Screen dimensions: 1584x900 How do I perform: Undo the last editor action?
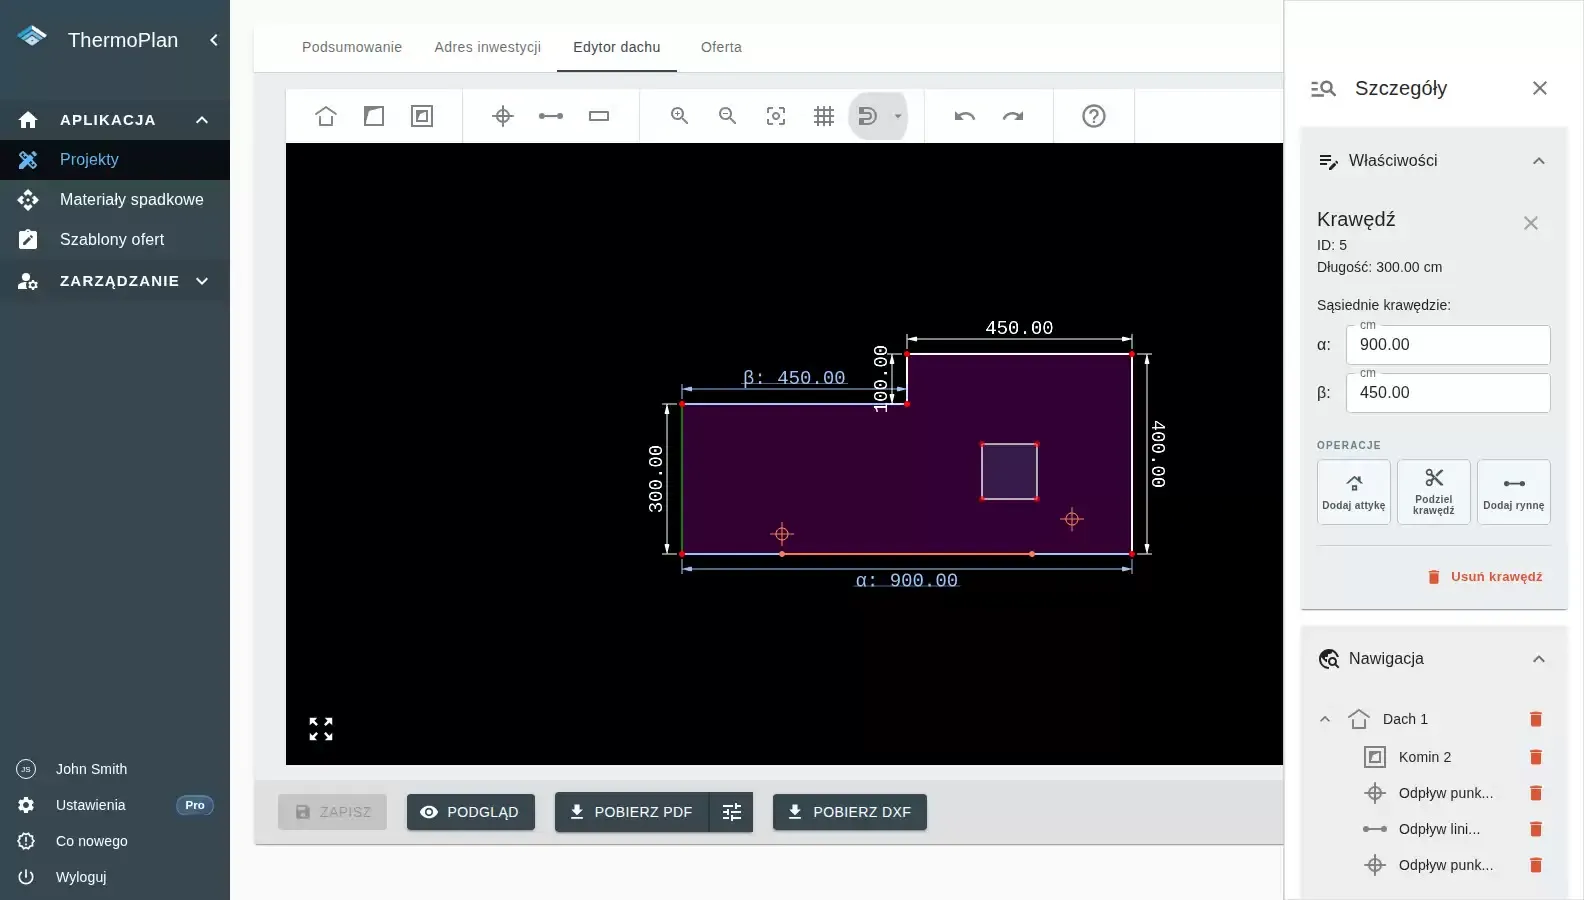click(965, 116)
